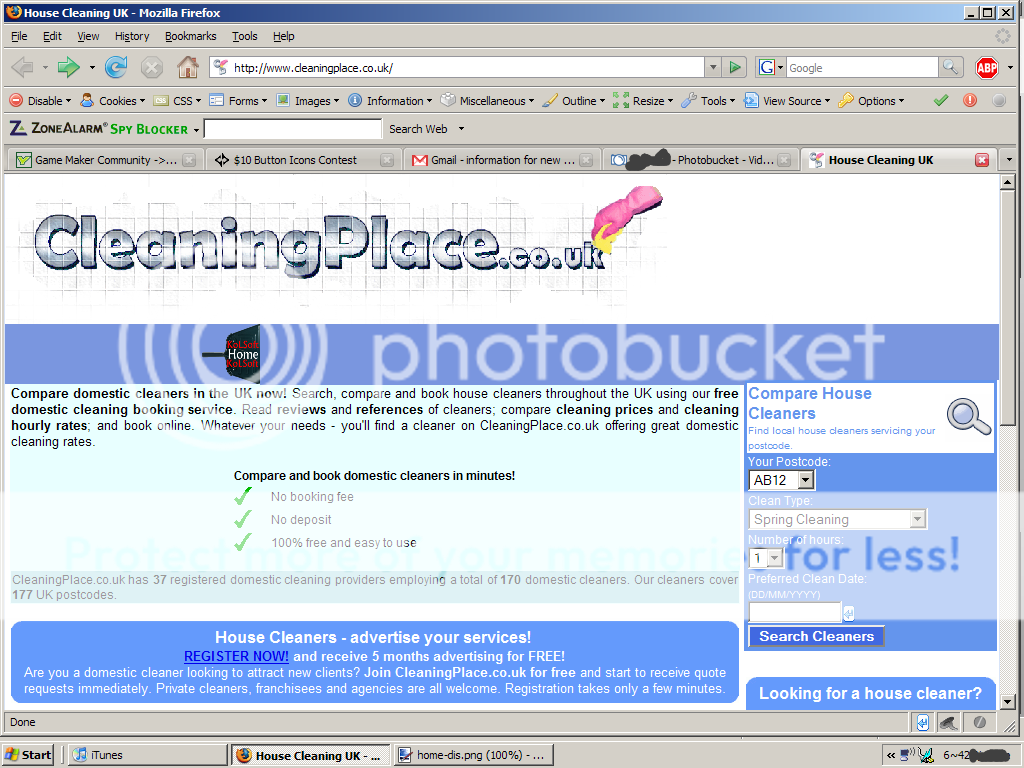The image size is (1024, 768).
Task: Focus the Preferred Clean Date input field
Action: 795,613
